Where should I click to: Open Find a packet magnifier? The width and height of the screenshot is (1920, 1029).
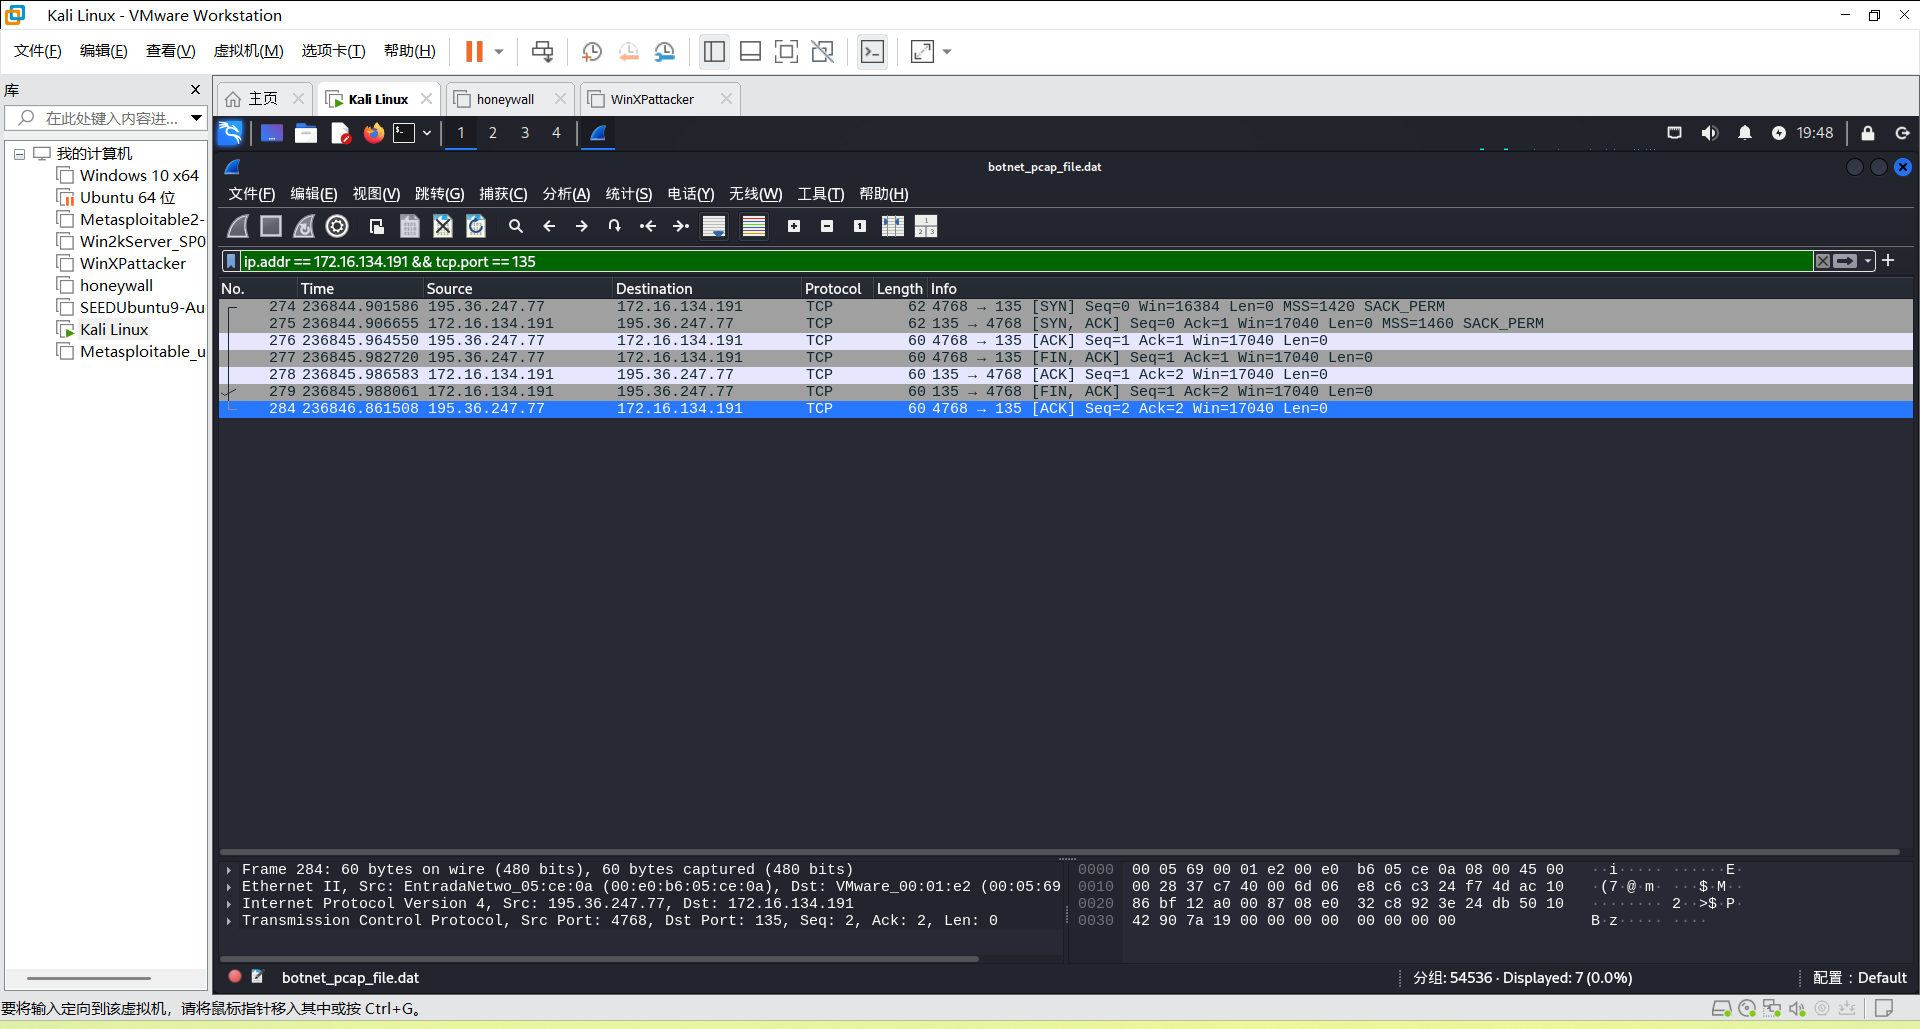coord(516,227)
